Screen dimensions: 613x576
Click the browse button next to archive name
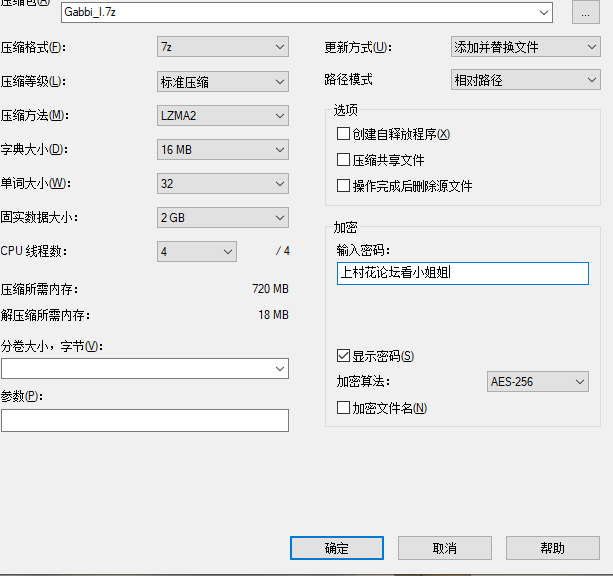(x=585, y=12)
